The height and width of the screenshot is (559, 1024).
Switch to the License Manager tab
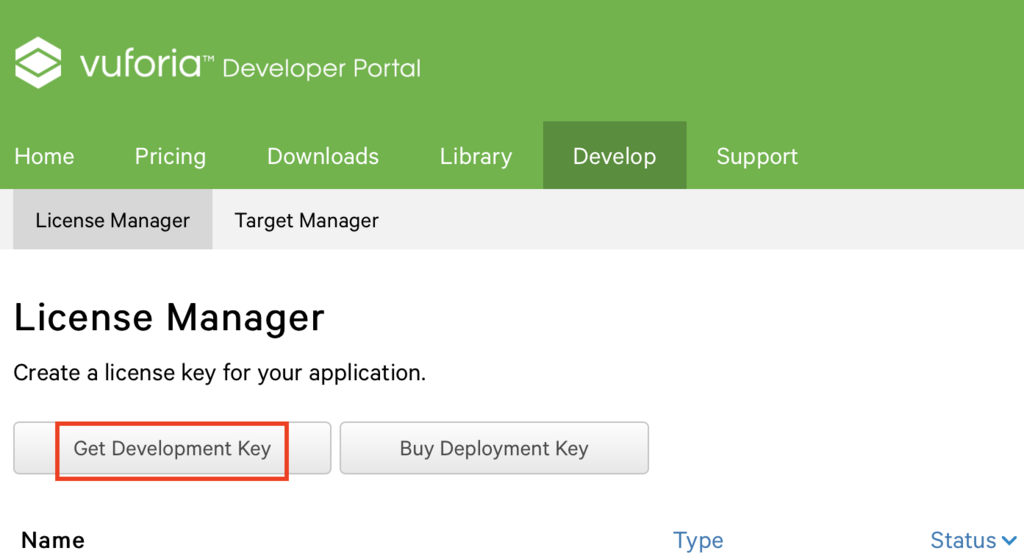coord(112,219)
